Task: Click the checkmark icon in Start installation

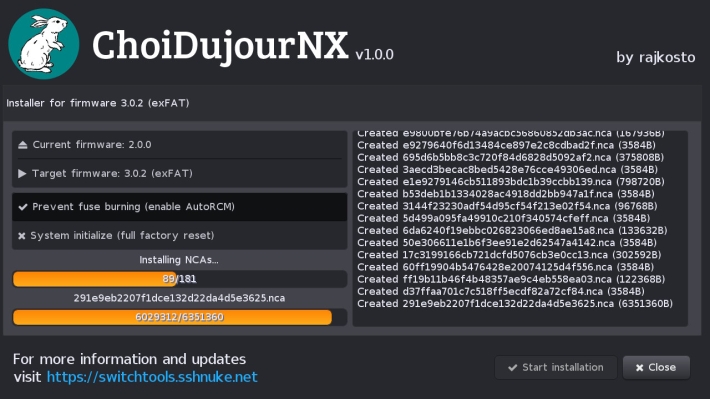Action: tap(513, 368)
